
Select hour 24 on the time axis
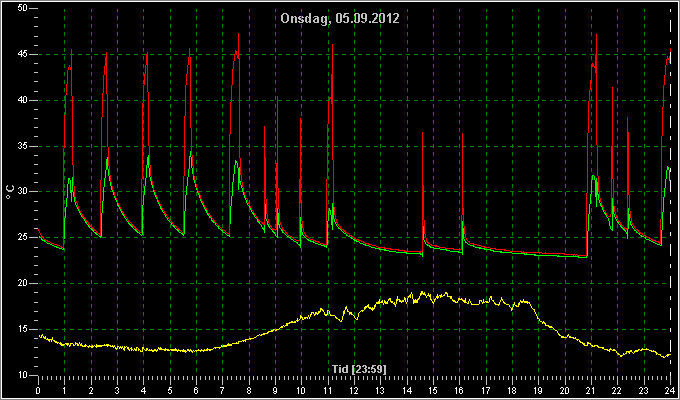tap(670, 390)
